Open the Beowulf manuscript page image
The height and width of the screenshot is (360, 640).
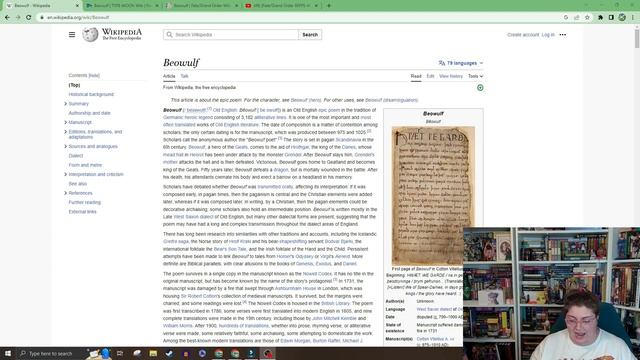pyautogui.click(x=433, y=196)
